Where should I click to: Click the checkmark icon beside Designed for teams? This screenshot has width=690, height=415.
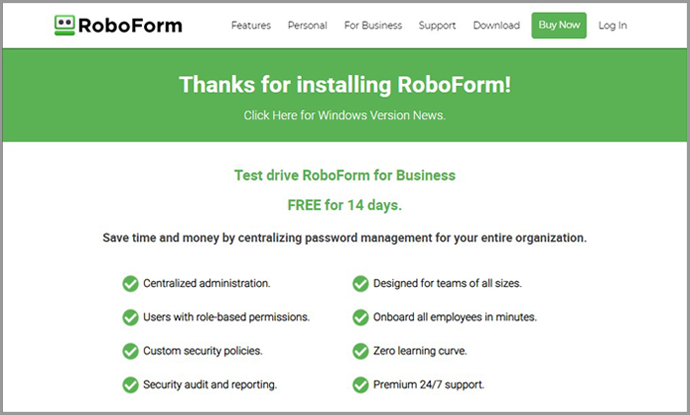360,284
